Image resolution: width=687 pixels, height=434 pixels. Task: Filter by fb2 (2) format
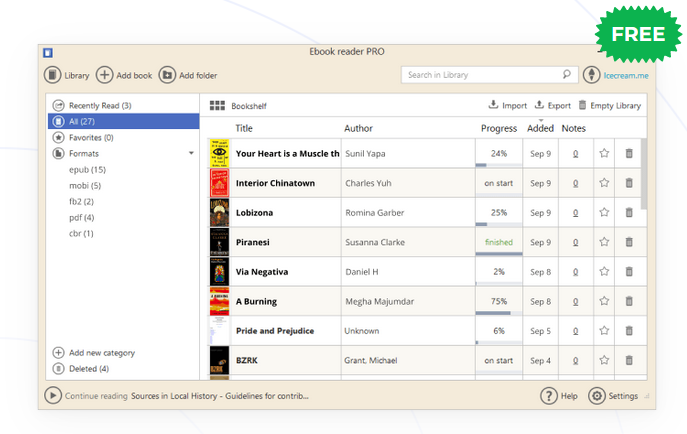pos(81,201)
